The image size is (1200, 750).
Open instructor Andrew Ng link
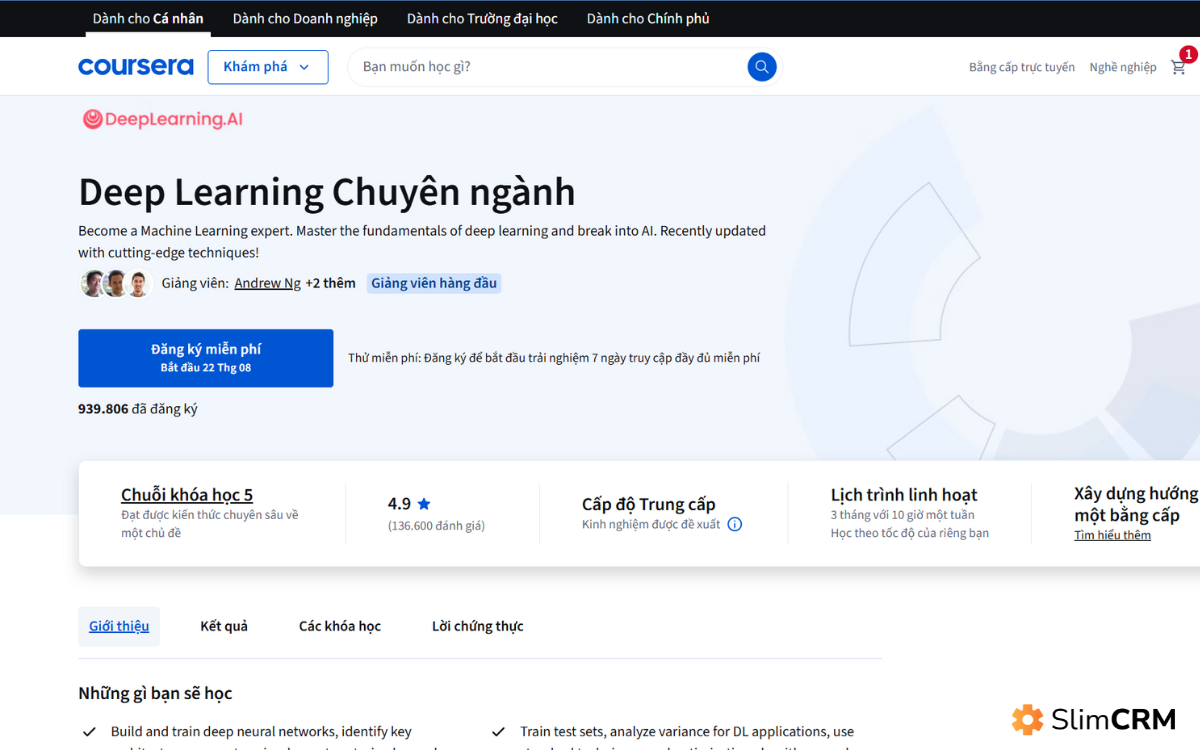tap(267, 283)
